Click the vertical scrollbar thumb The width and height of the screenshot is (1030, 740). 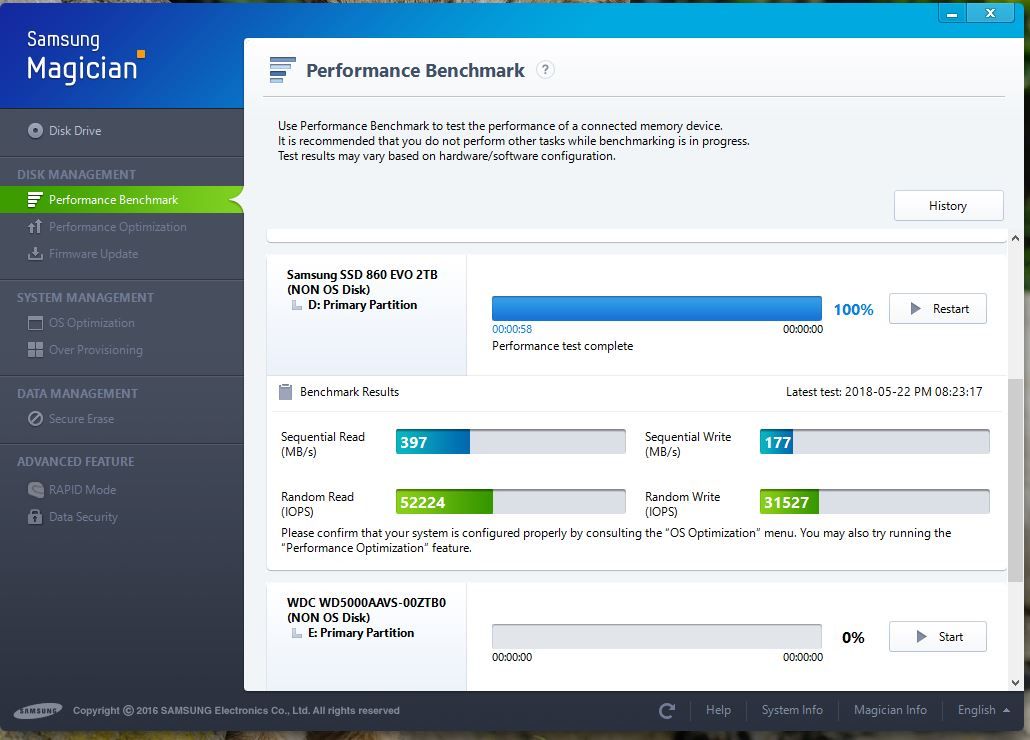coord(1015,480)
